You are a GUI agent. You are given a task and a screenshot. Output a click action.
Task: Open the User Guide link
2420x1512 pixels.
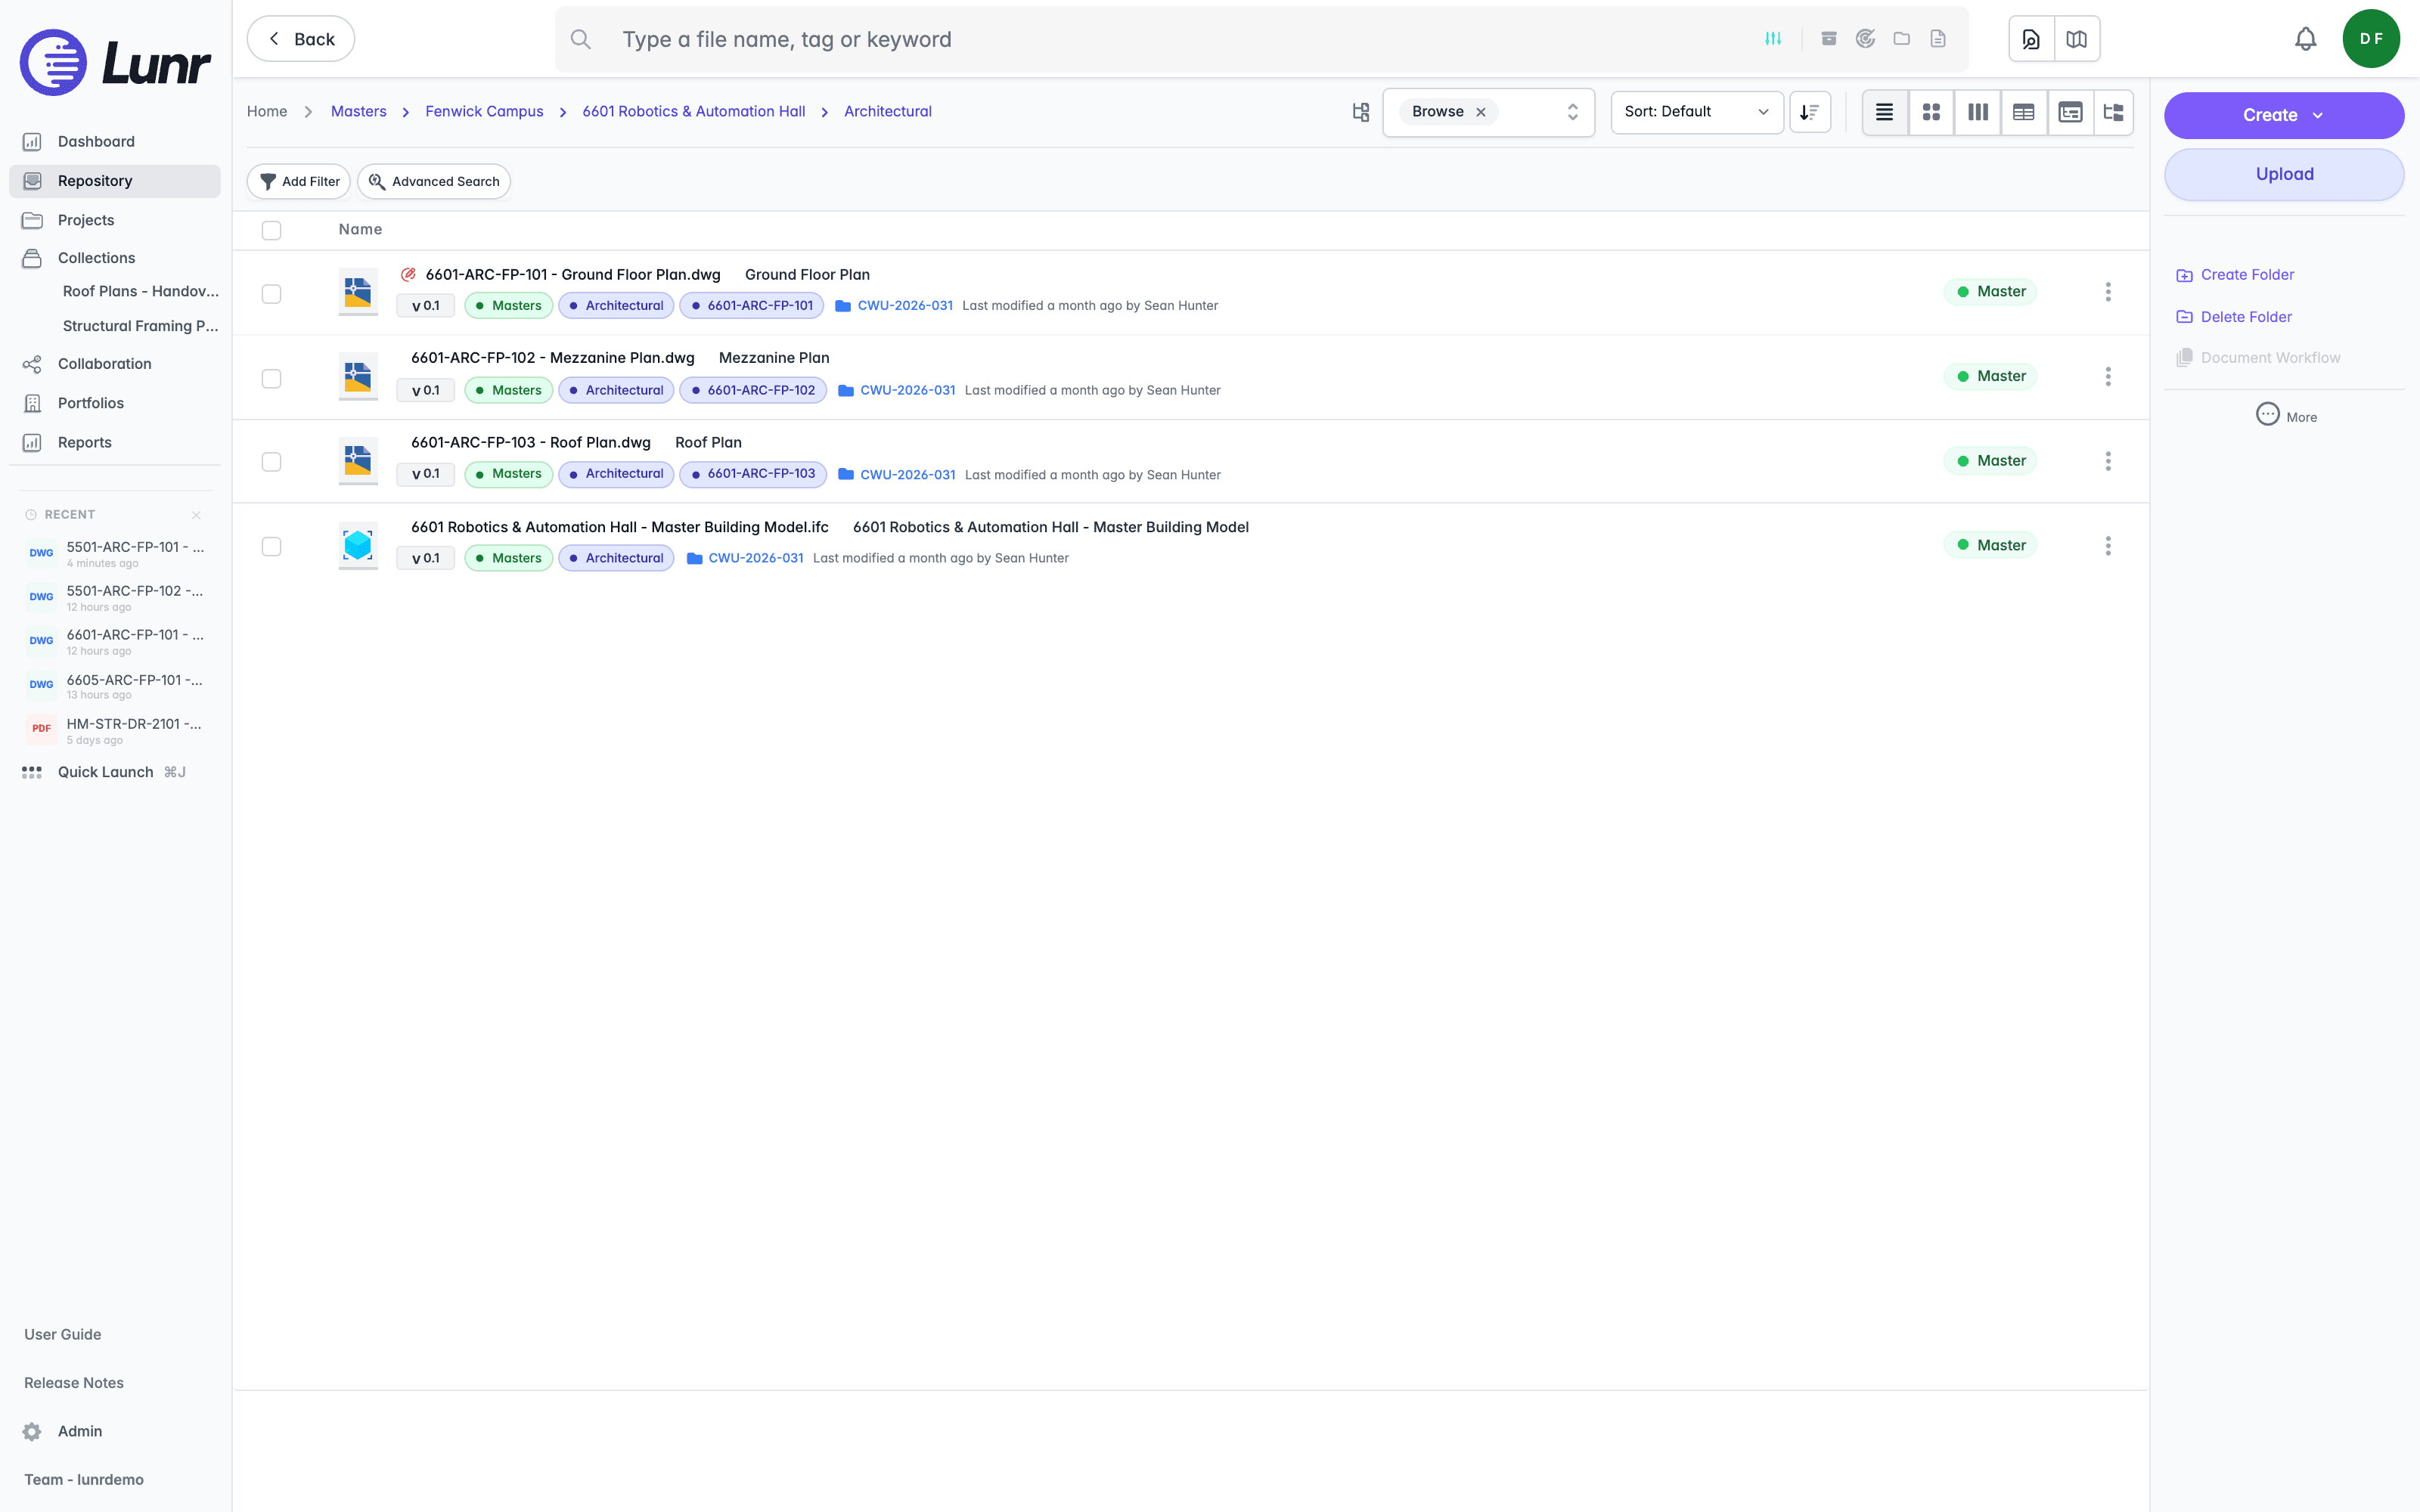[x=62, y=1334]
